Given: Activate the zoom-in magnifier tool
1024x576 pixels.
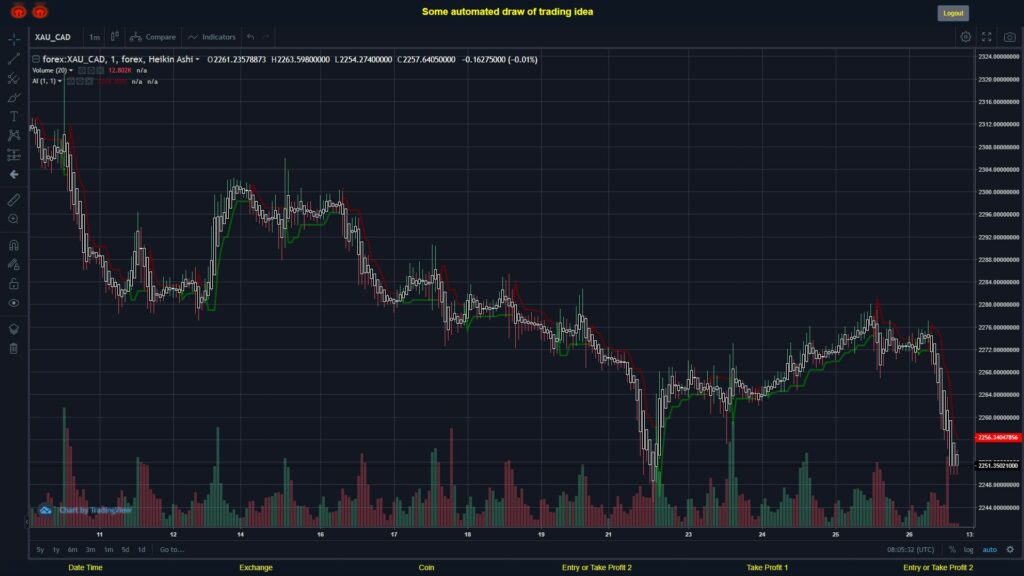Looking at the screenshot, I should pyautogui.click(x=14, y=219).
